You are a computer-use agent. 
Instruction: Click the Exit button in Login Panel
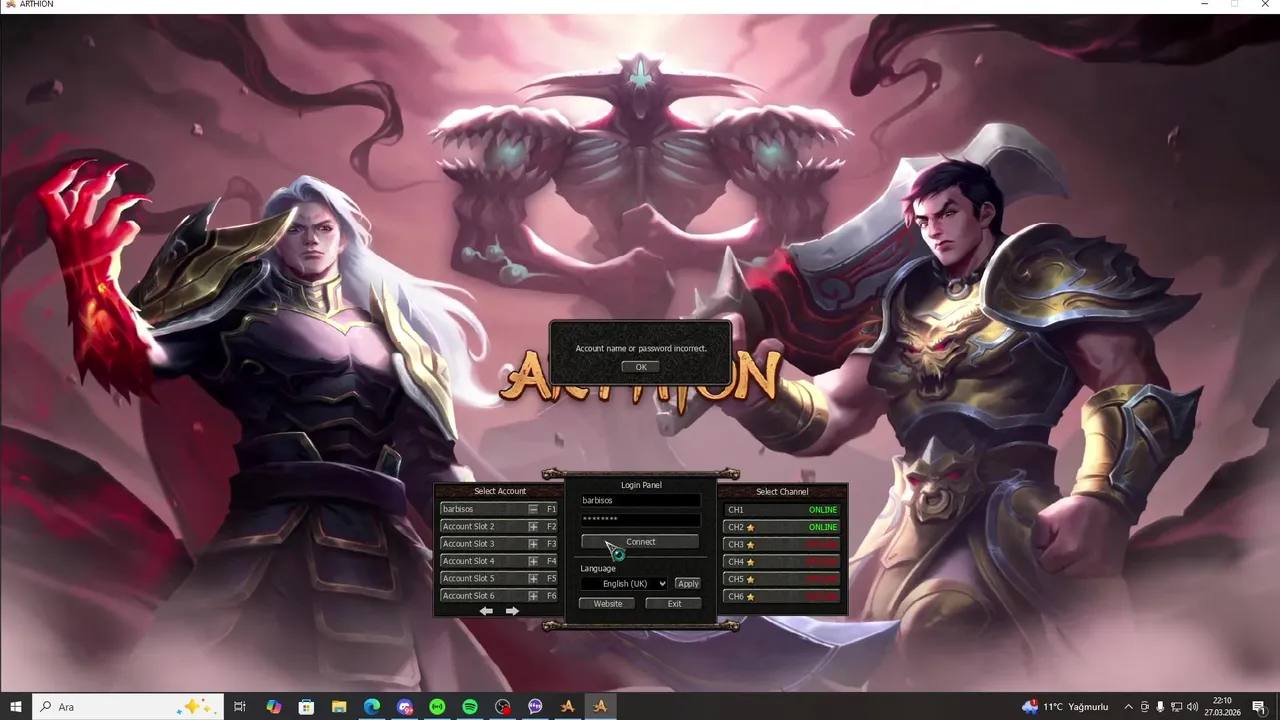point(674,604)
